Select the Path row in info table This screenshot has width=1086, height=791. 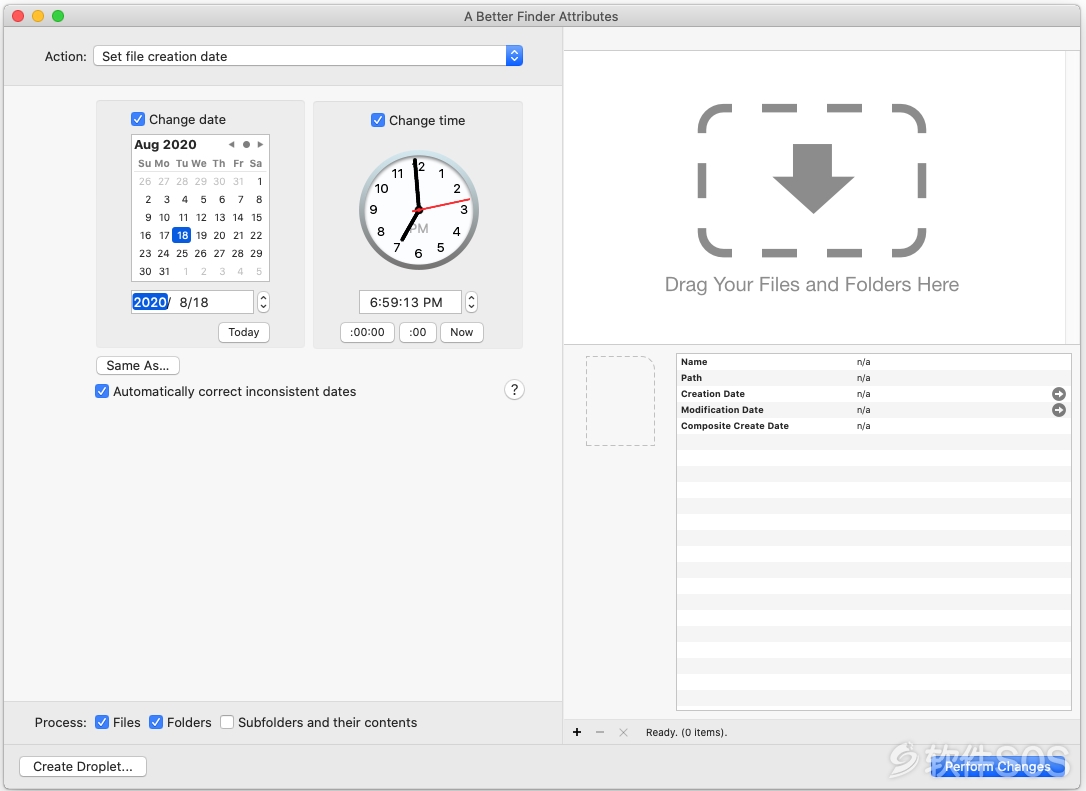874,377
